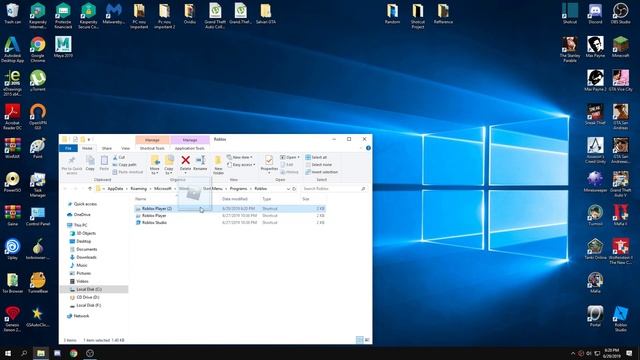
Task: Open the Easy access dropdown
Action: tap(241, 164)
